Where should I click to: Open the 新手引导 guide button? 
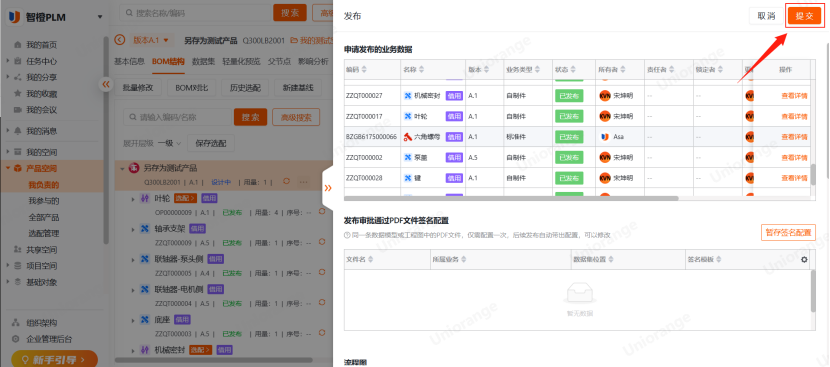(x=55, y=360)
